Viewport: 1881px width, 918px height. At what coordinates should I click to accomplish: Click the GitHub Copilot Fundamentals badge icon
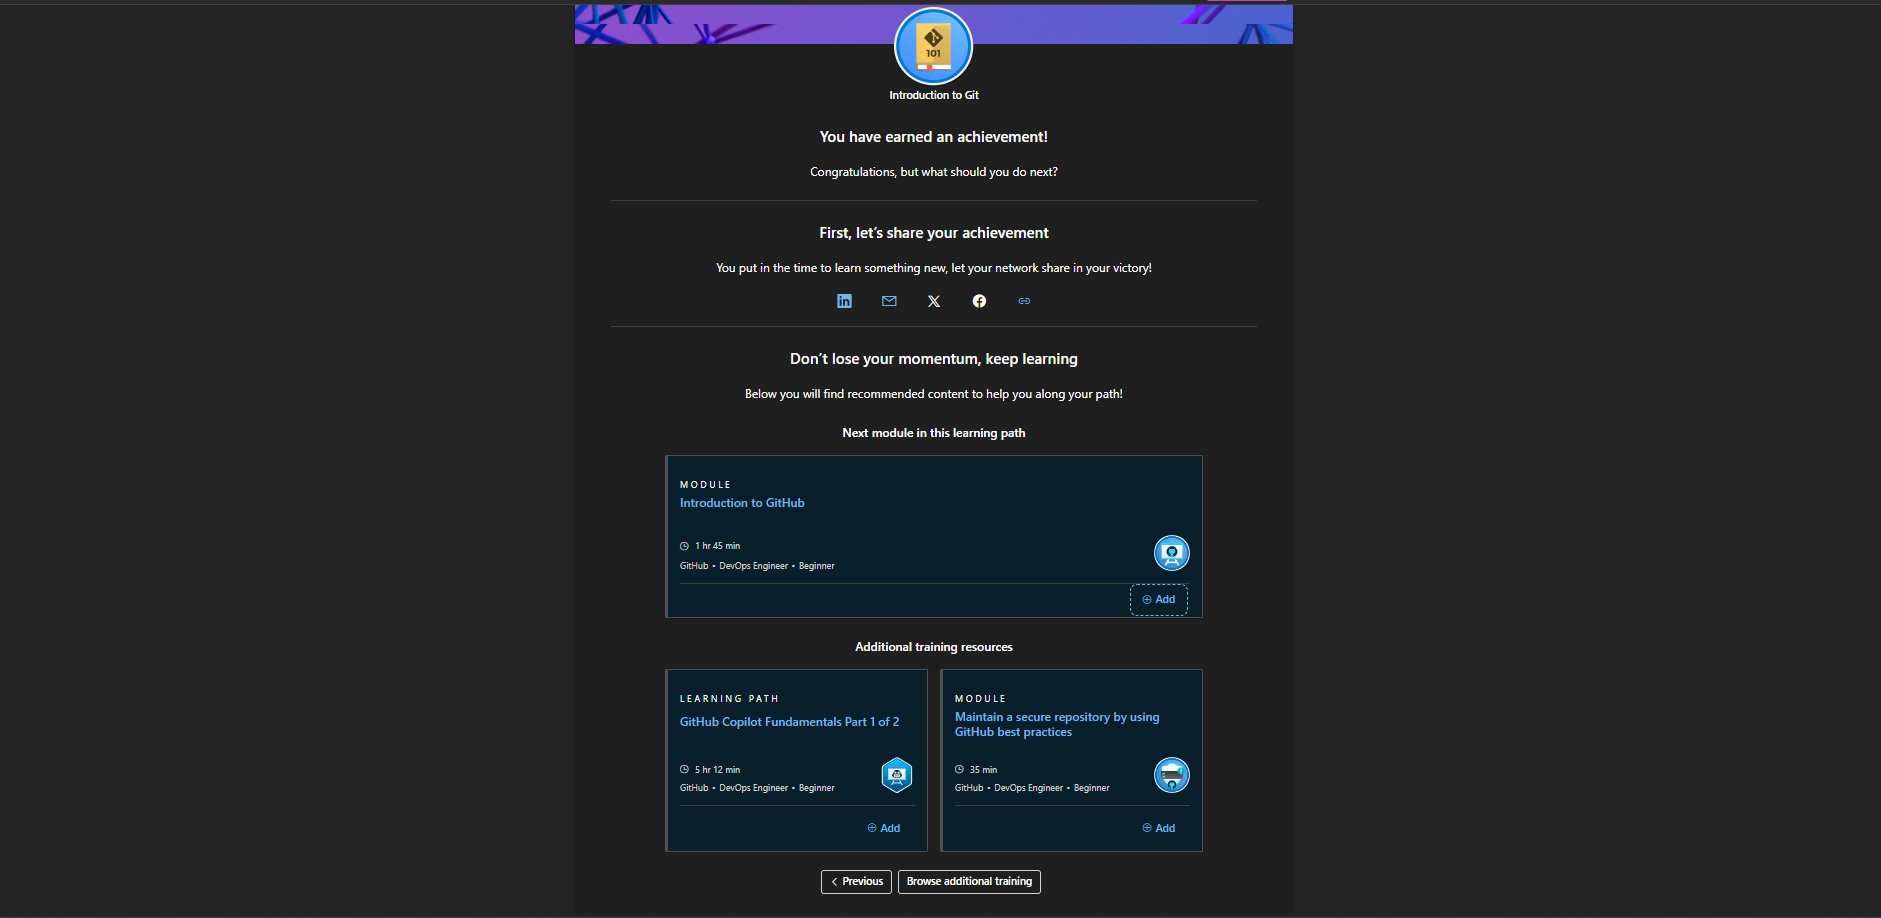click(897, 775)
